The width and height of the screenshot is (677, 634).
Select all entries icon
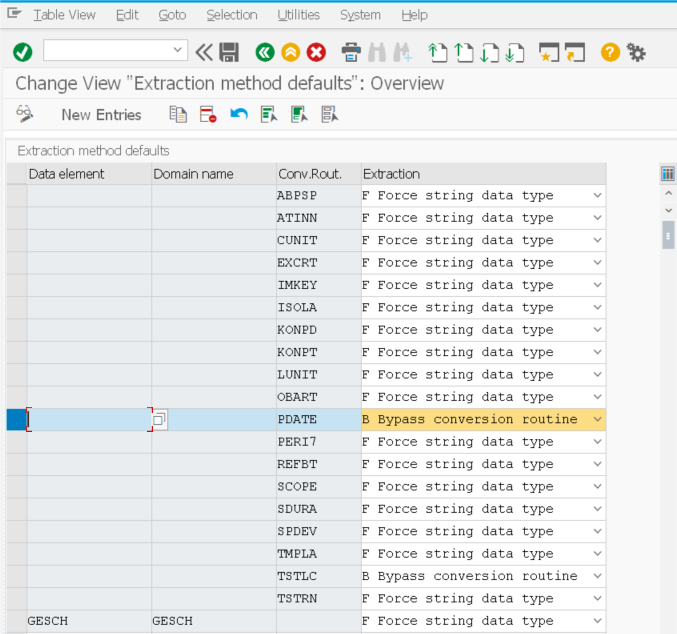coord(269,114)
